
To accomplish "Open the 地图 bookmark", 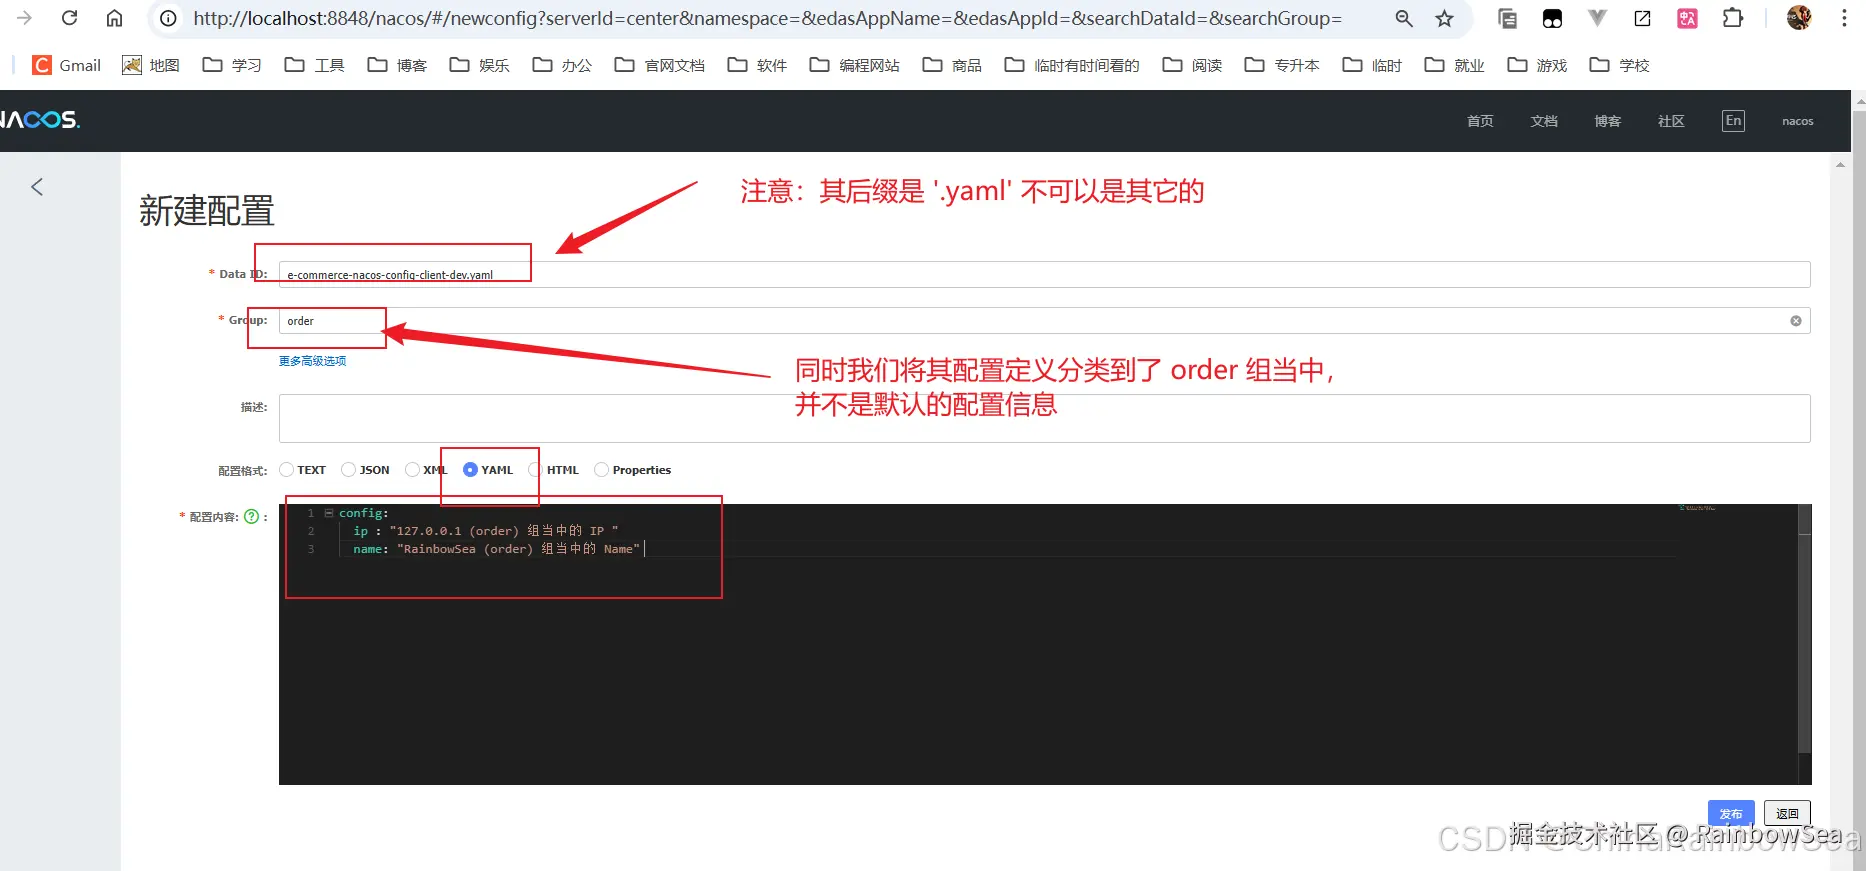I will tap(150, 65).
